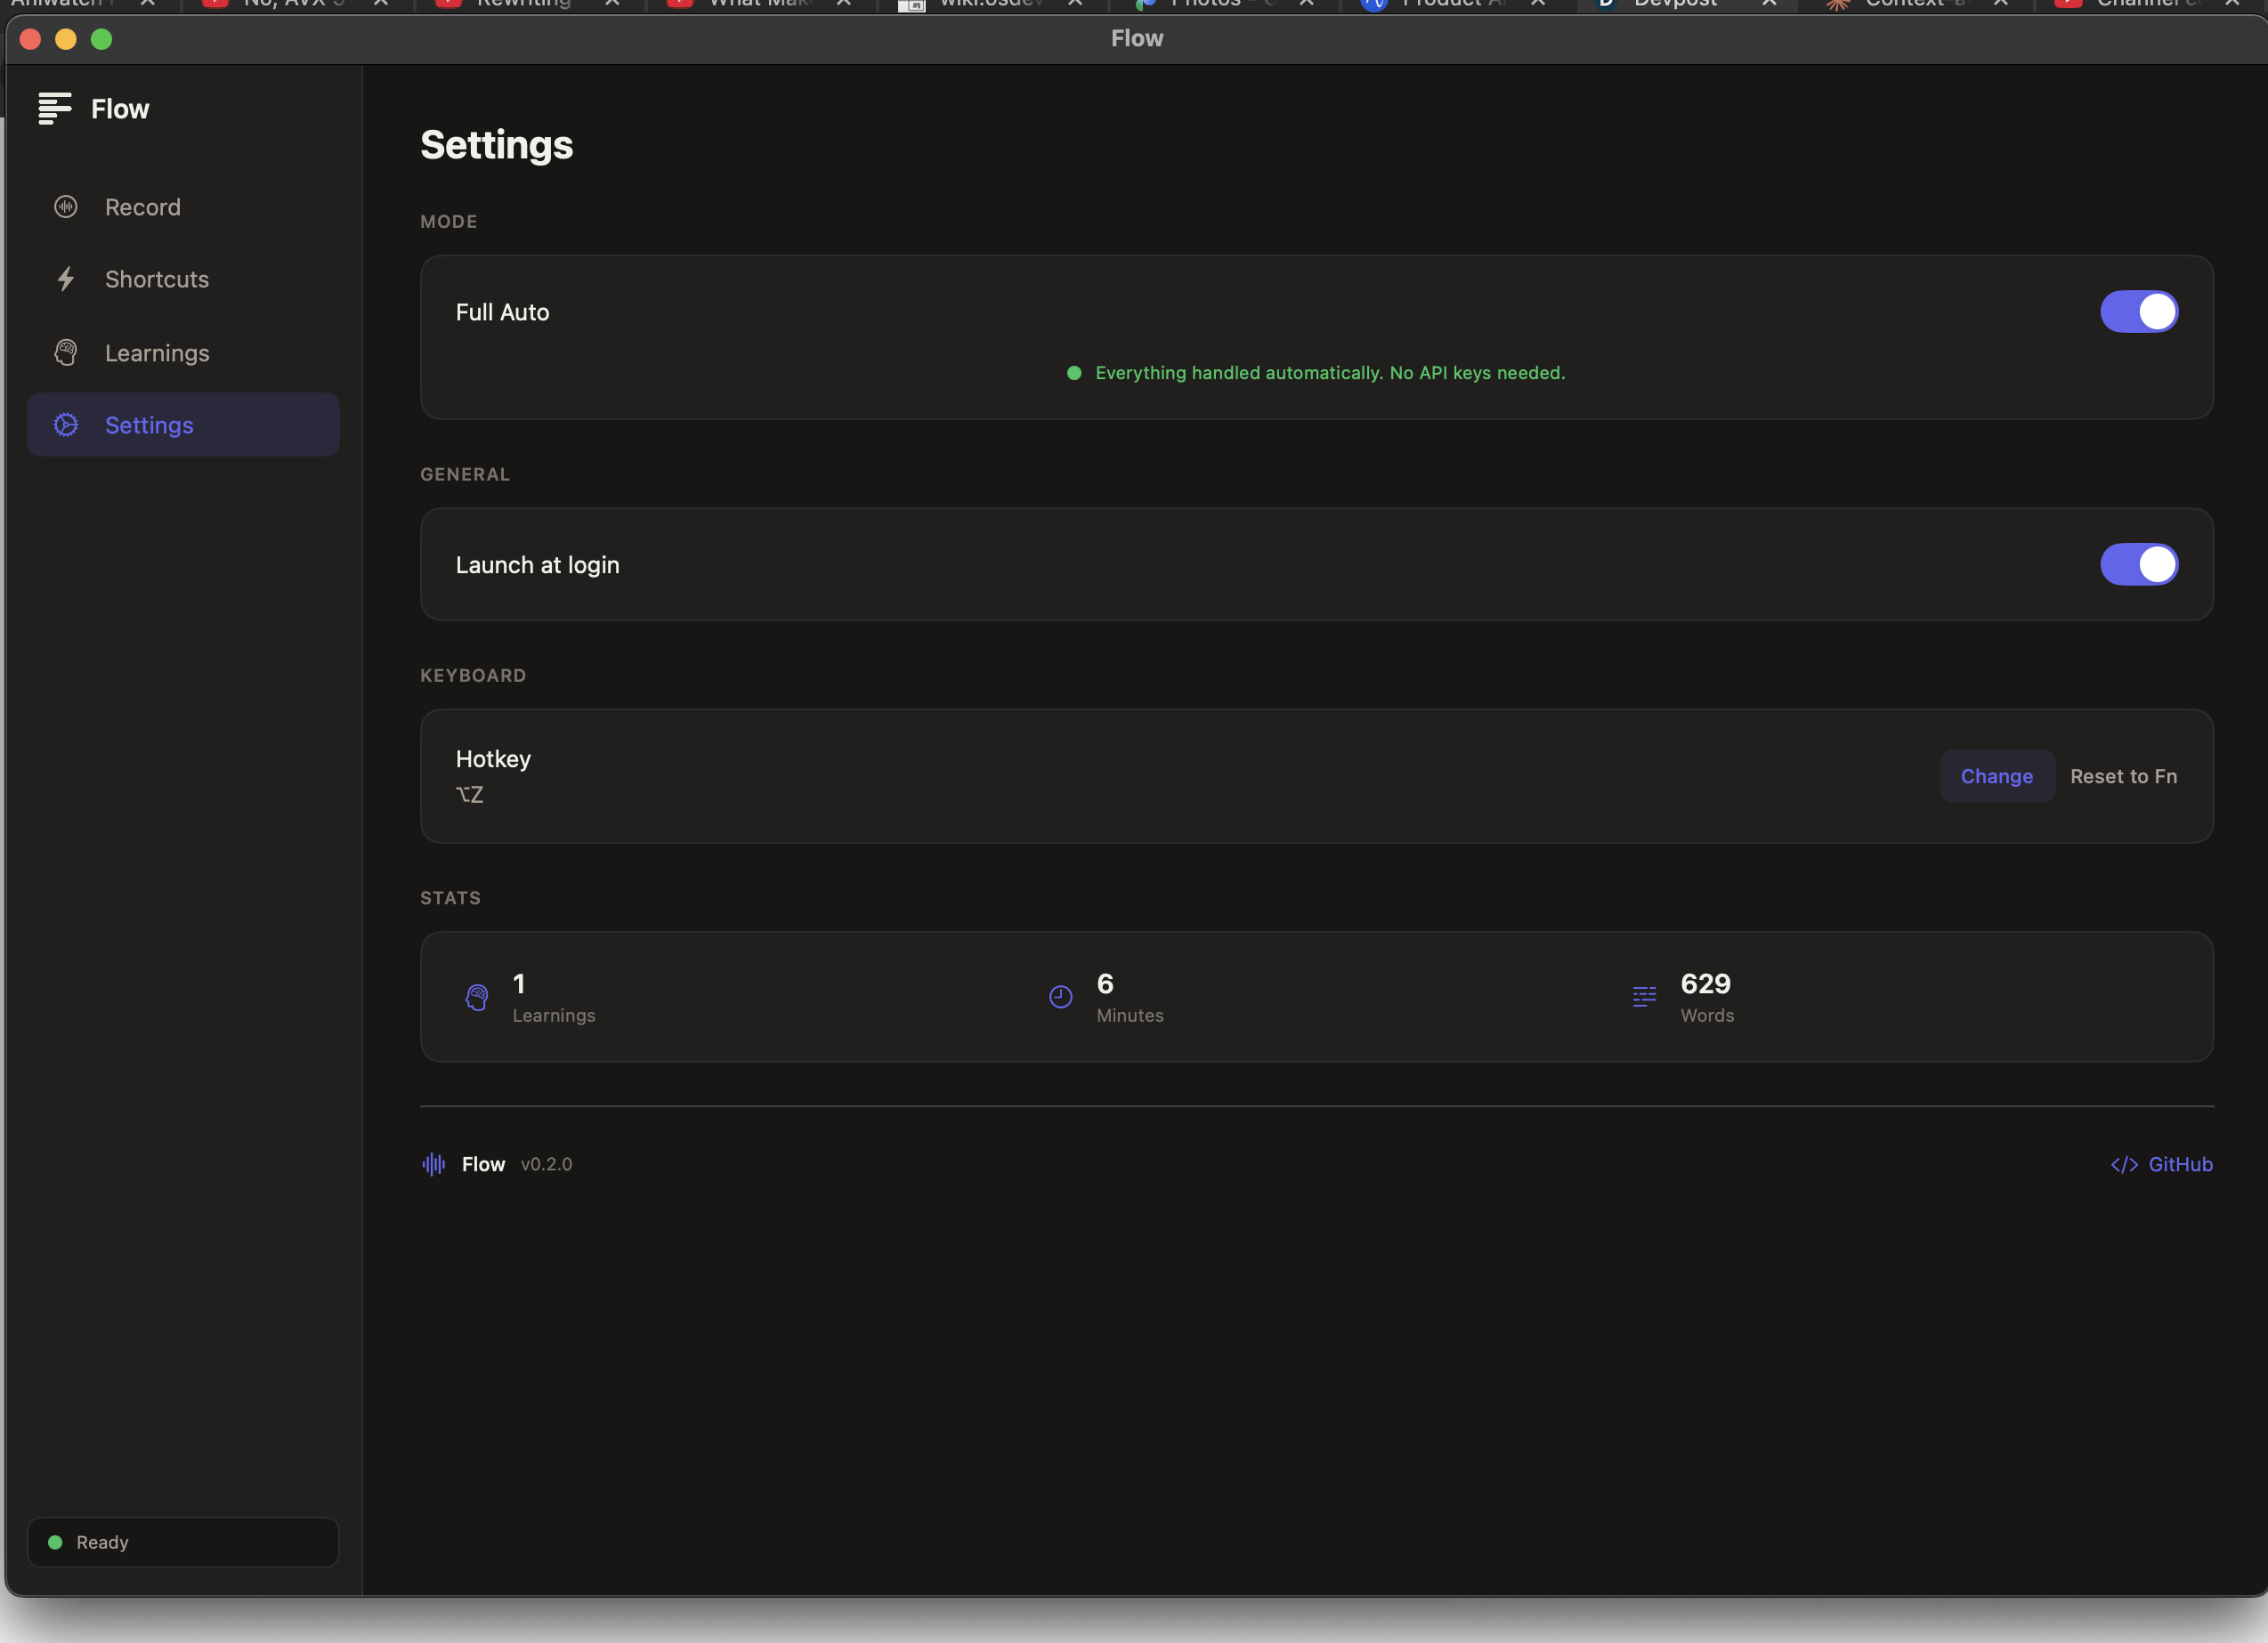Open the Record section

143,207
